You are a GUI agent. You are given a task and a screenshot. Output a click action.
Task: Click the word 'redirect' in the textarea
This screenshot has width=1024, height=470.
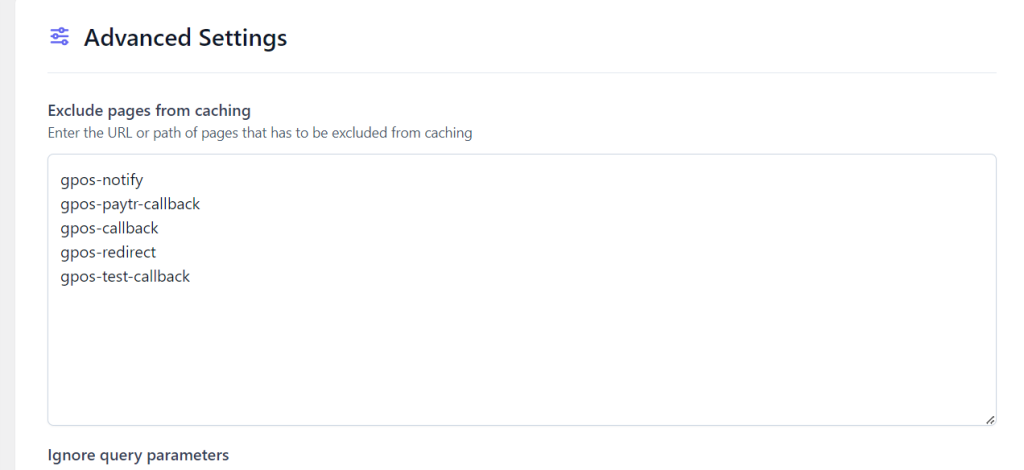[127, 252]
